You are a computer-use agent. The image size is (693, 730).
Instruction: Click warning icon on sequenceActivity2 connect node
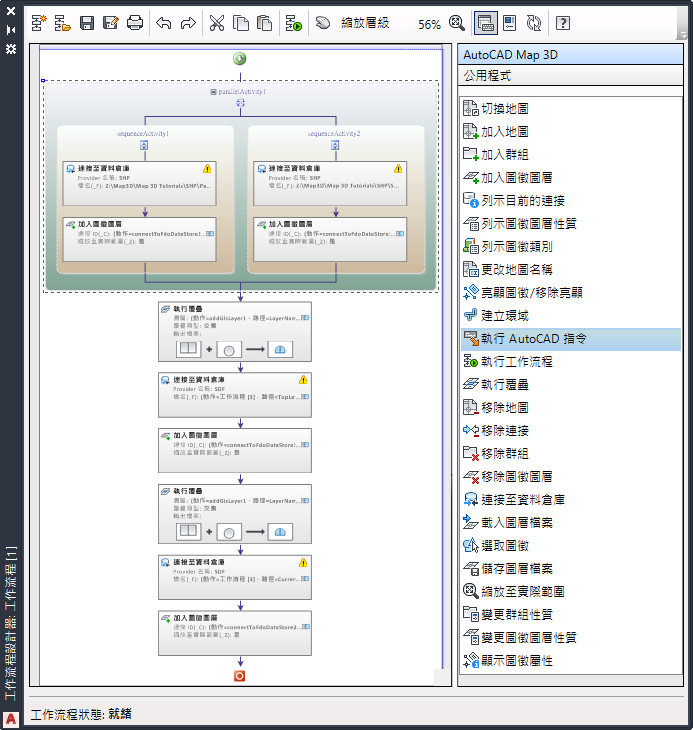coord(398,169)
